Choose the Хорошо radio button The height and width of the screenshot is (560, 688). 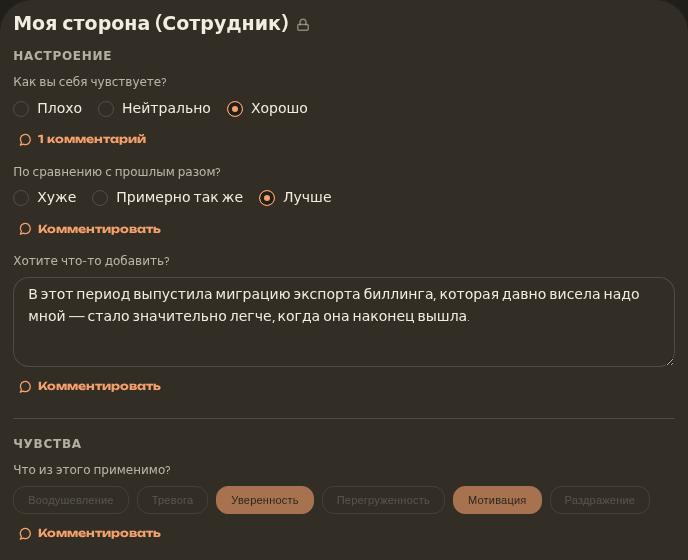click(x=235, y=109)
